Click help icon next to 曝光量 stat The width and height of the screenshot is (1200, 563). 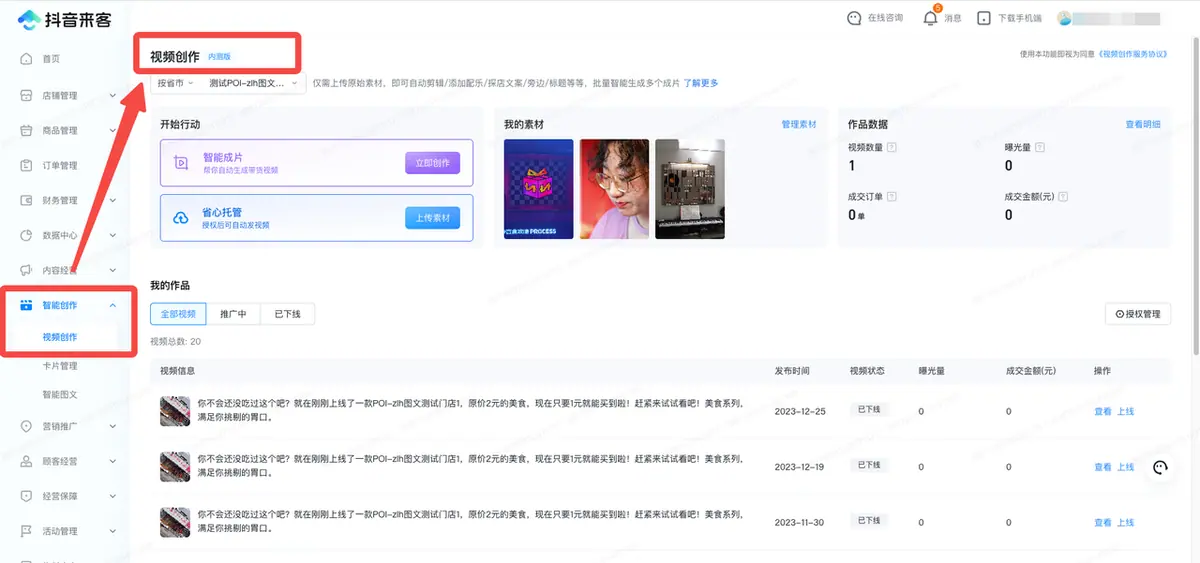click(x=1040, y=148)
